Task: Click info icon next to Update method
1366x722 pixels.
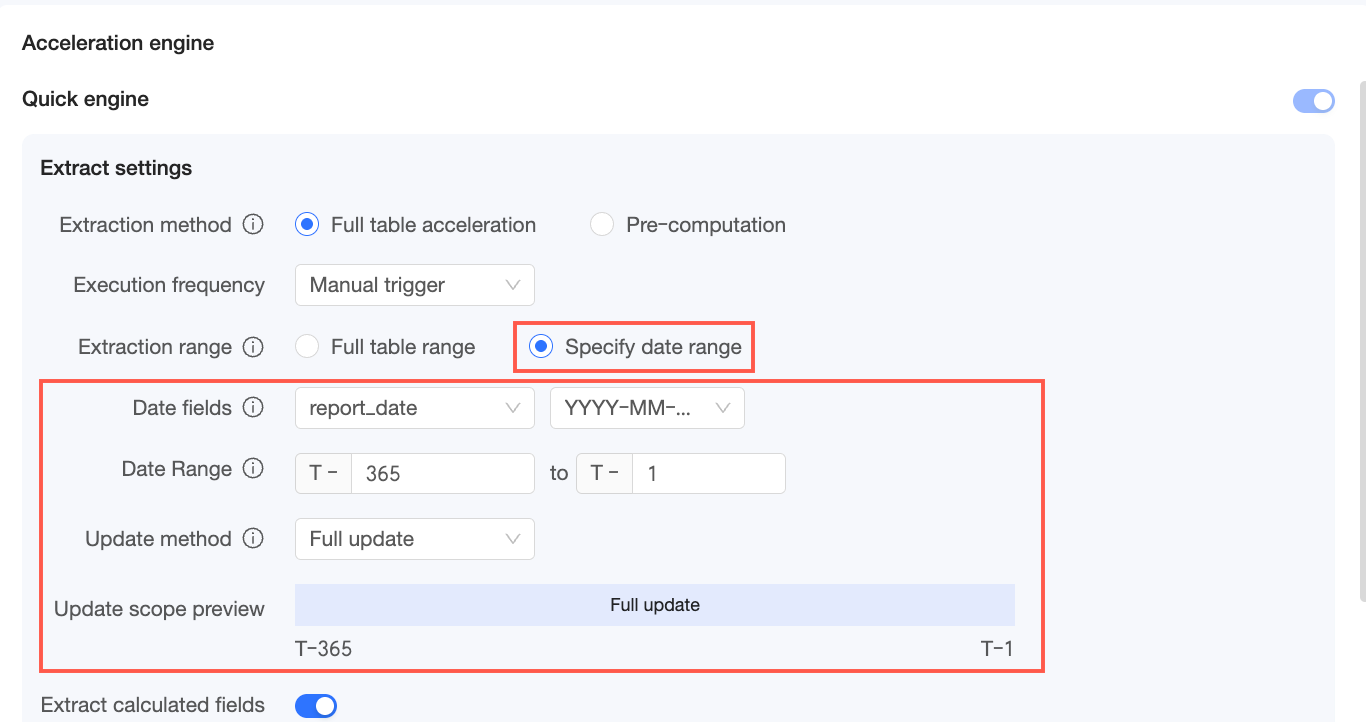Action: coord(254,539)
